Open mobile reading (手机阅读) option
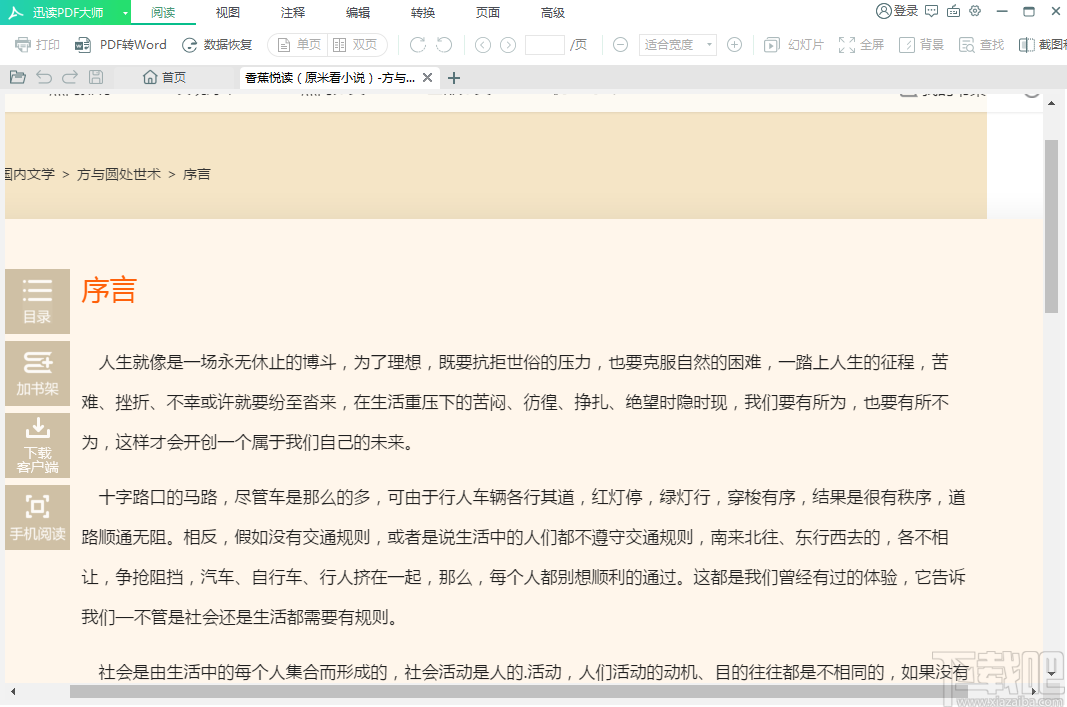The image size is (1067, 707). click(37, 516)
